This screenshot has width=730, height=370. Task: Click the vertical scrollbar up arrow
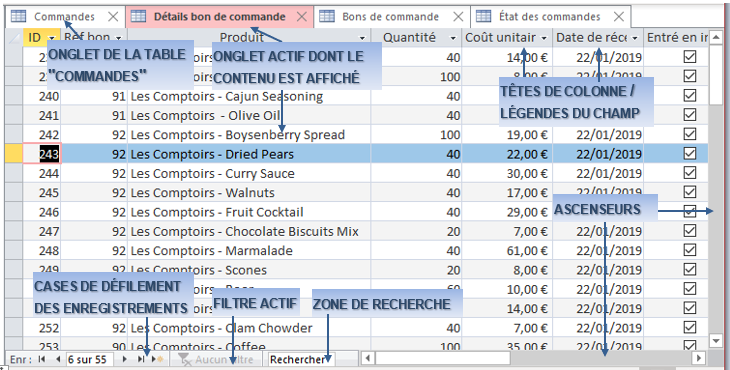716,37
